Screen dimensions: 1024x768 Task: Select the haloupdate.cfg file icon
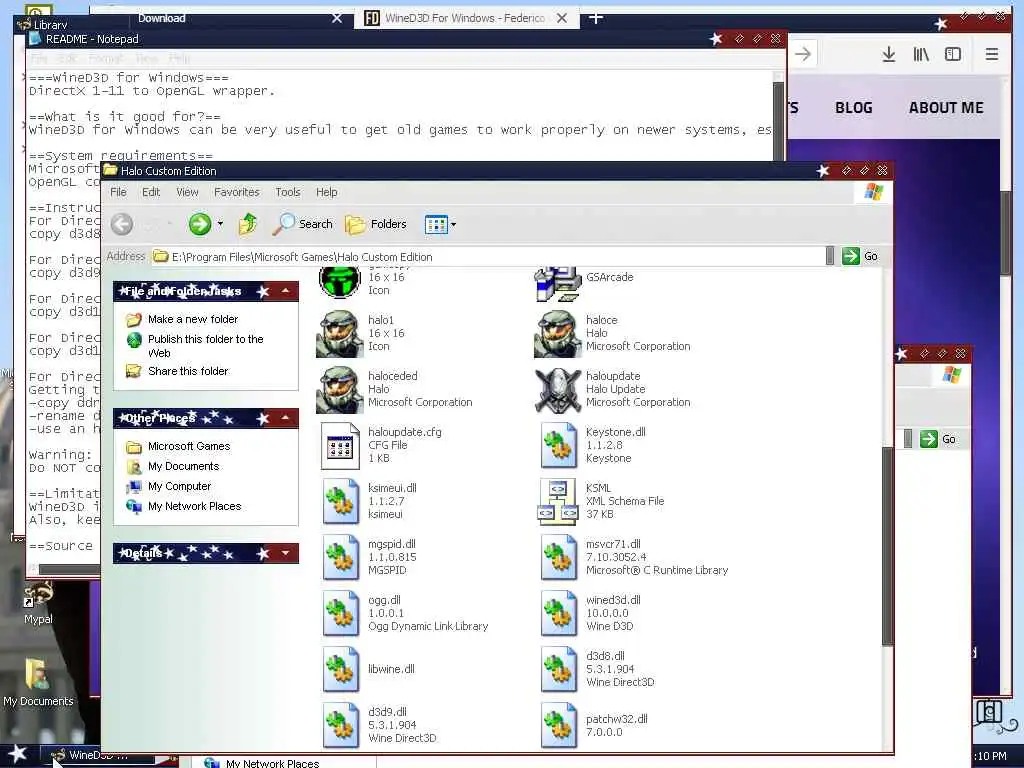tap(340, 446)
